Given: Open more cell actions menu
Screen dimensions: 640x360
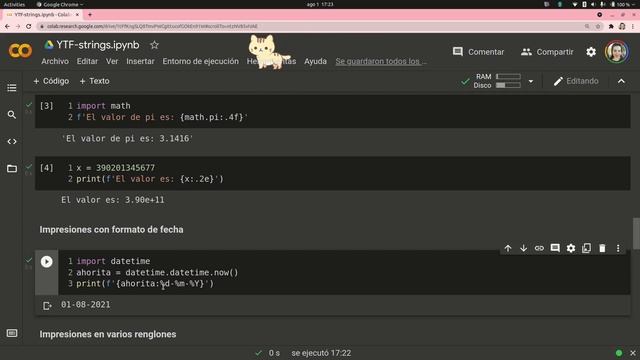Looking at the screenshot, I should (x=618, y=248).
